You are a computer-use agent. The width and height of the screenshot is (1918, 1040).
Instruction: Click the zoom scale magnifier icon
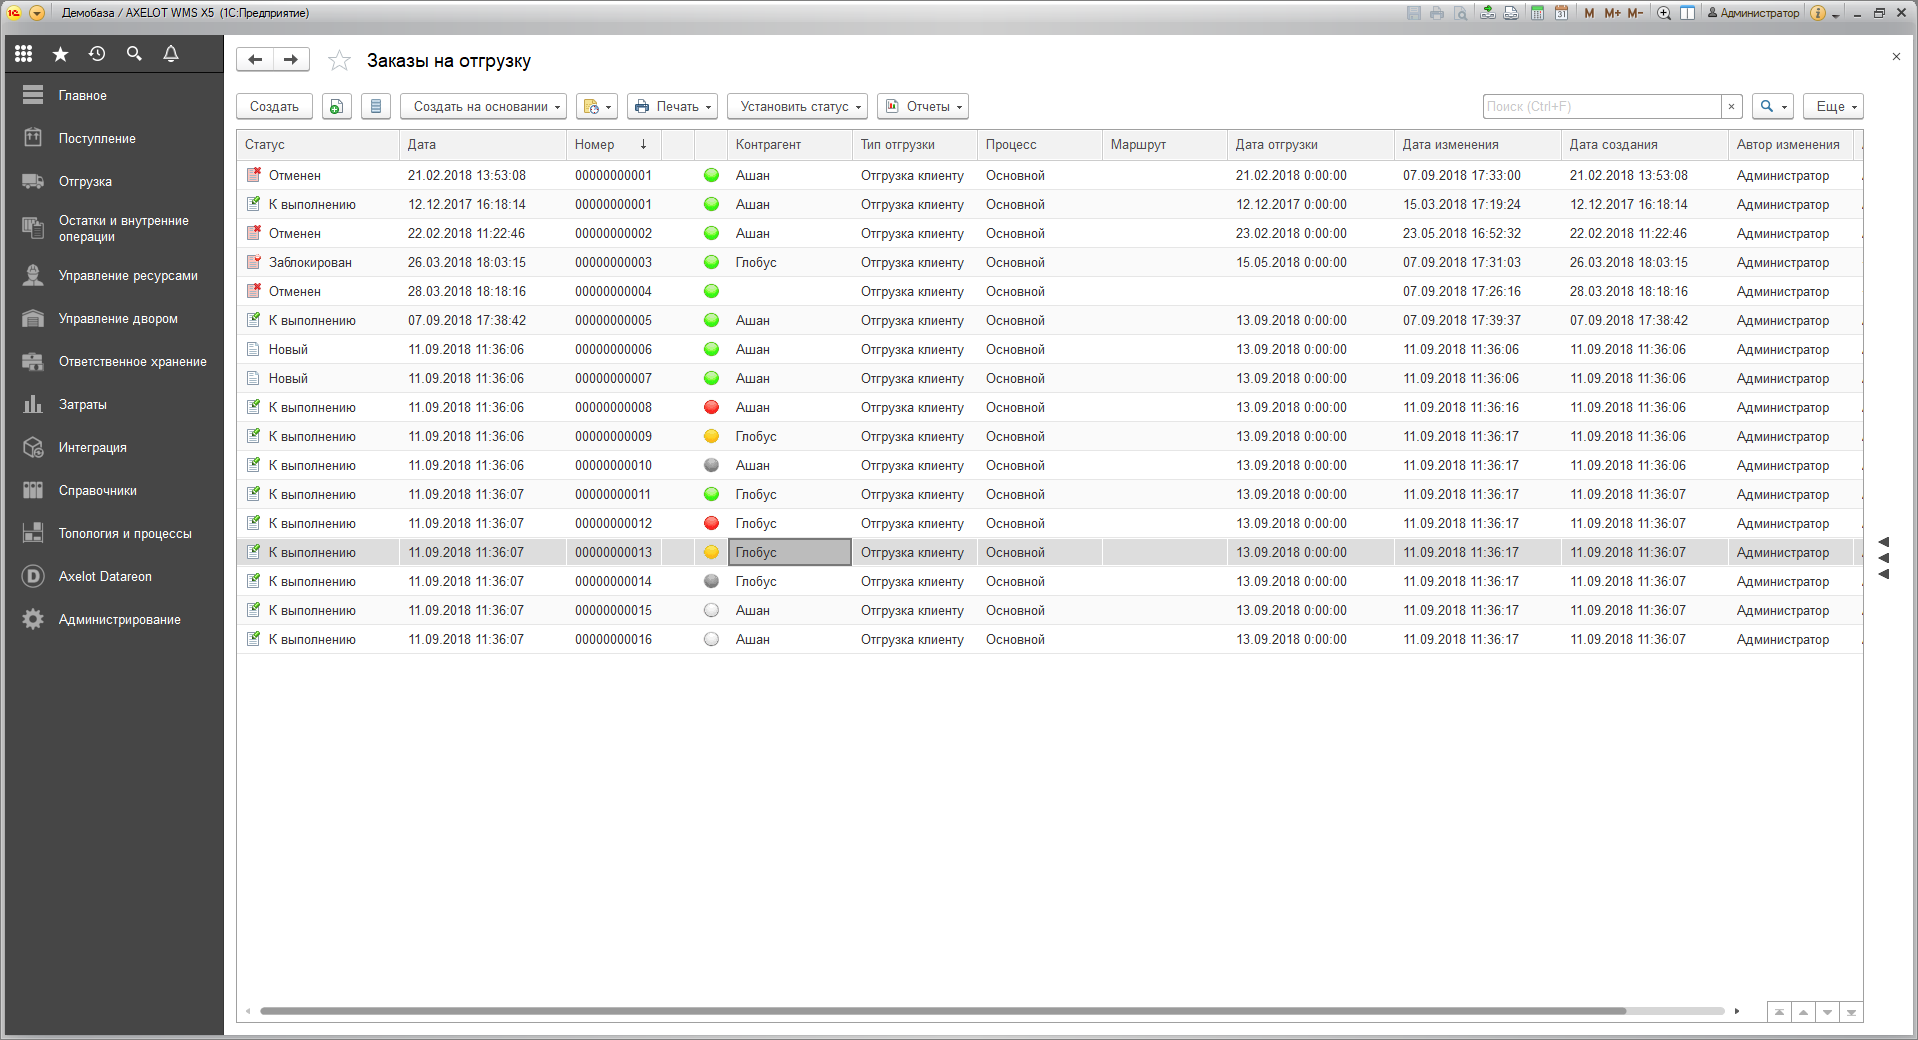pos(1664,13)
